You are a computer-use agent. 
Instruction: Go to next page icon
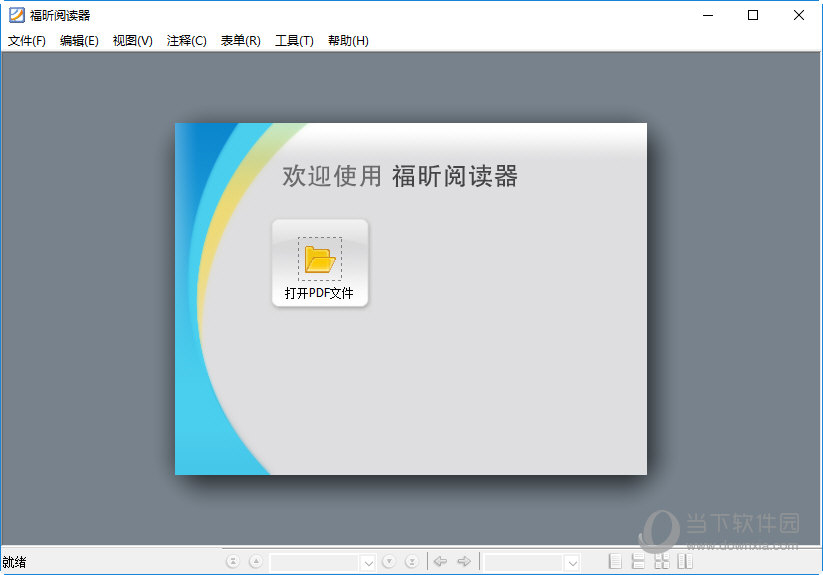click(389, 562)
